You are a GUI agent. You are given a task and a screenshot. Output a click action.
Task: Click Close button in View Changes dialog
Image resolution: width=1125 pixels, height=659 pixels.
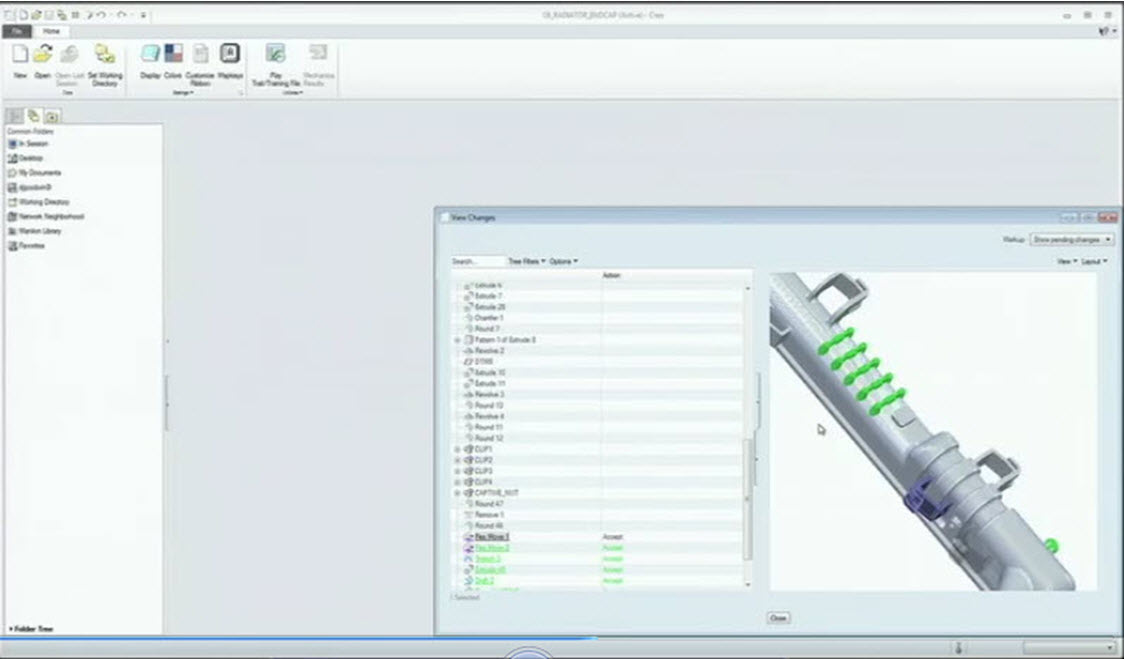(778, 617)
